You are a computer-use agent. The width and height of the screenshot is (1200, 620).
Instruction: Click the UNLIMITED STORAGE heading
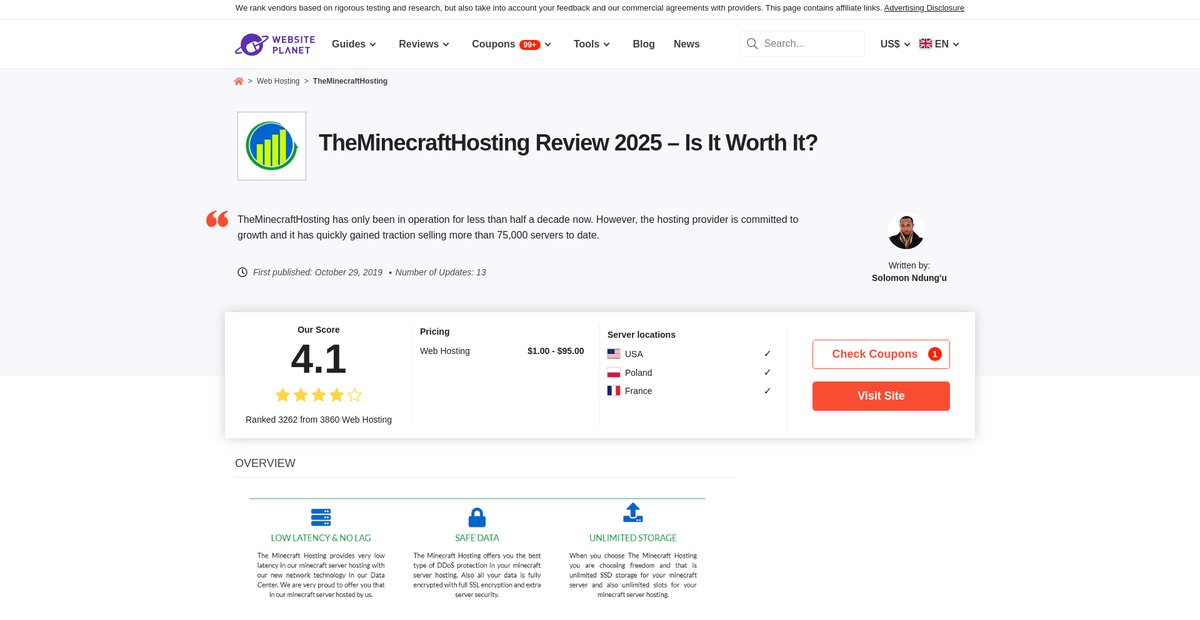point(633,538)
